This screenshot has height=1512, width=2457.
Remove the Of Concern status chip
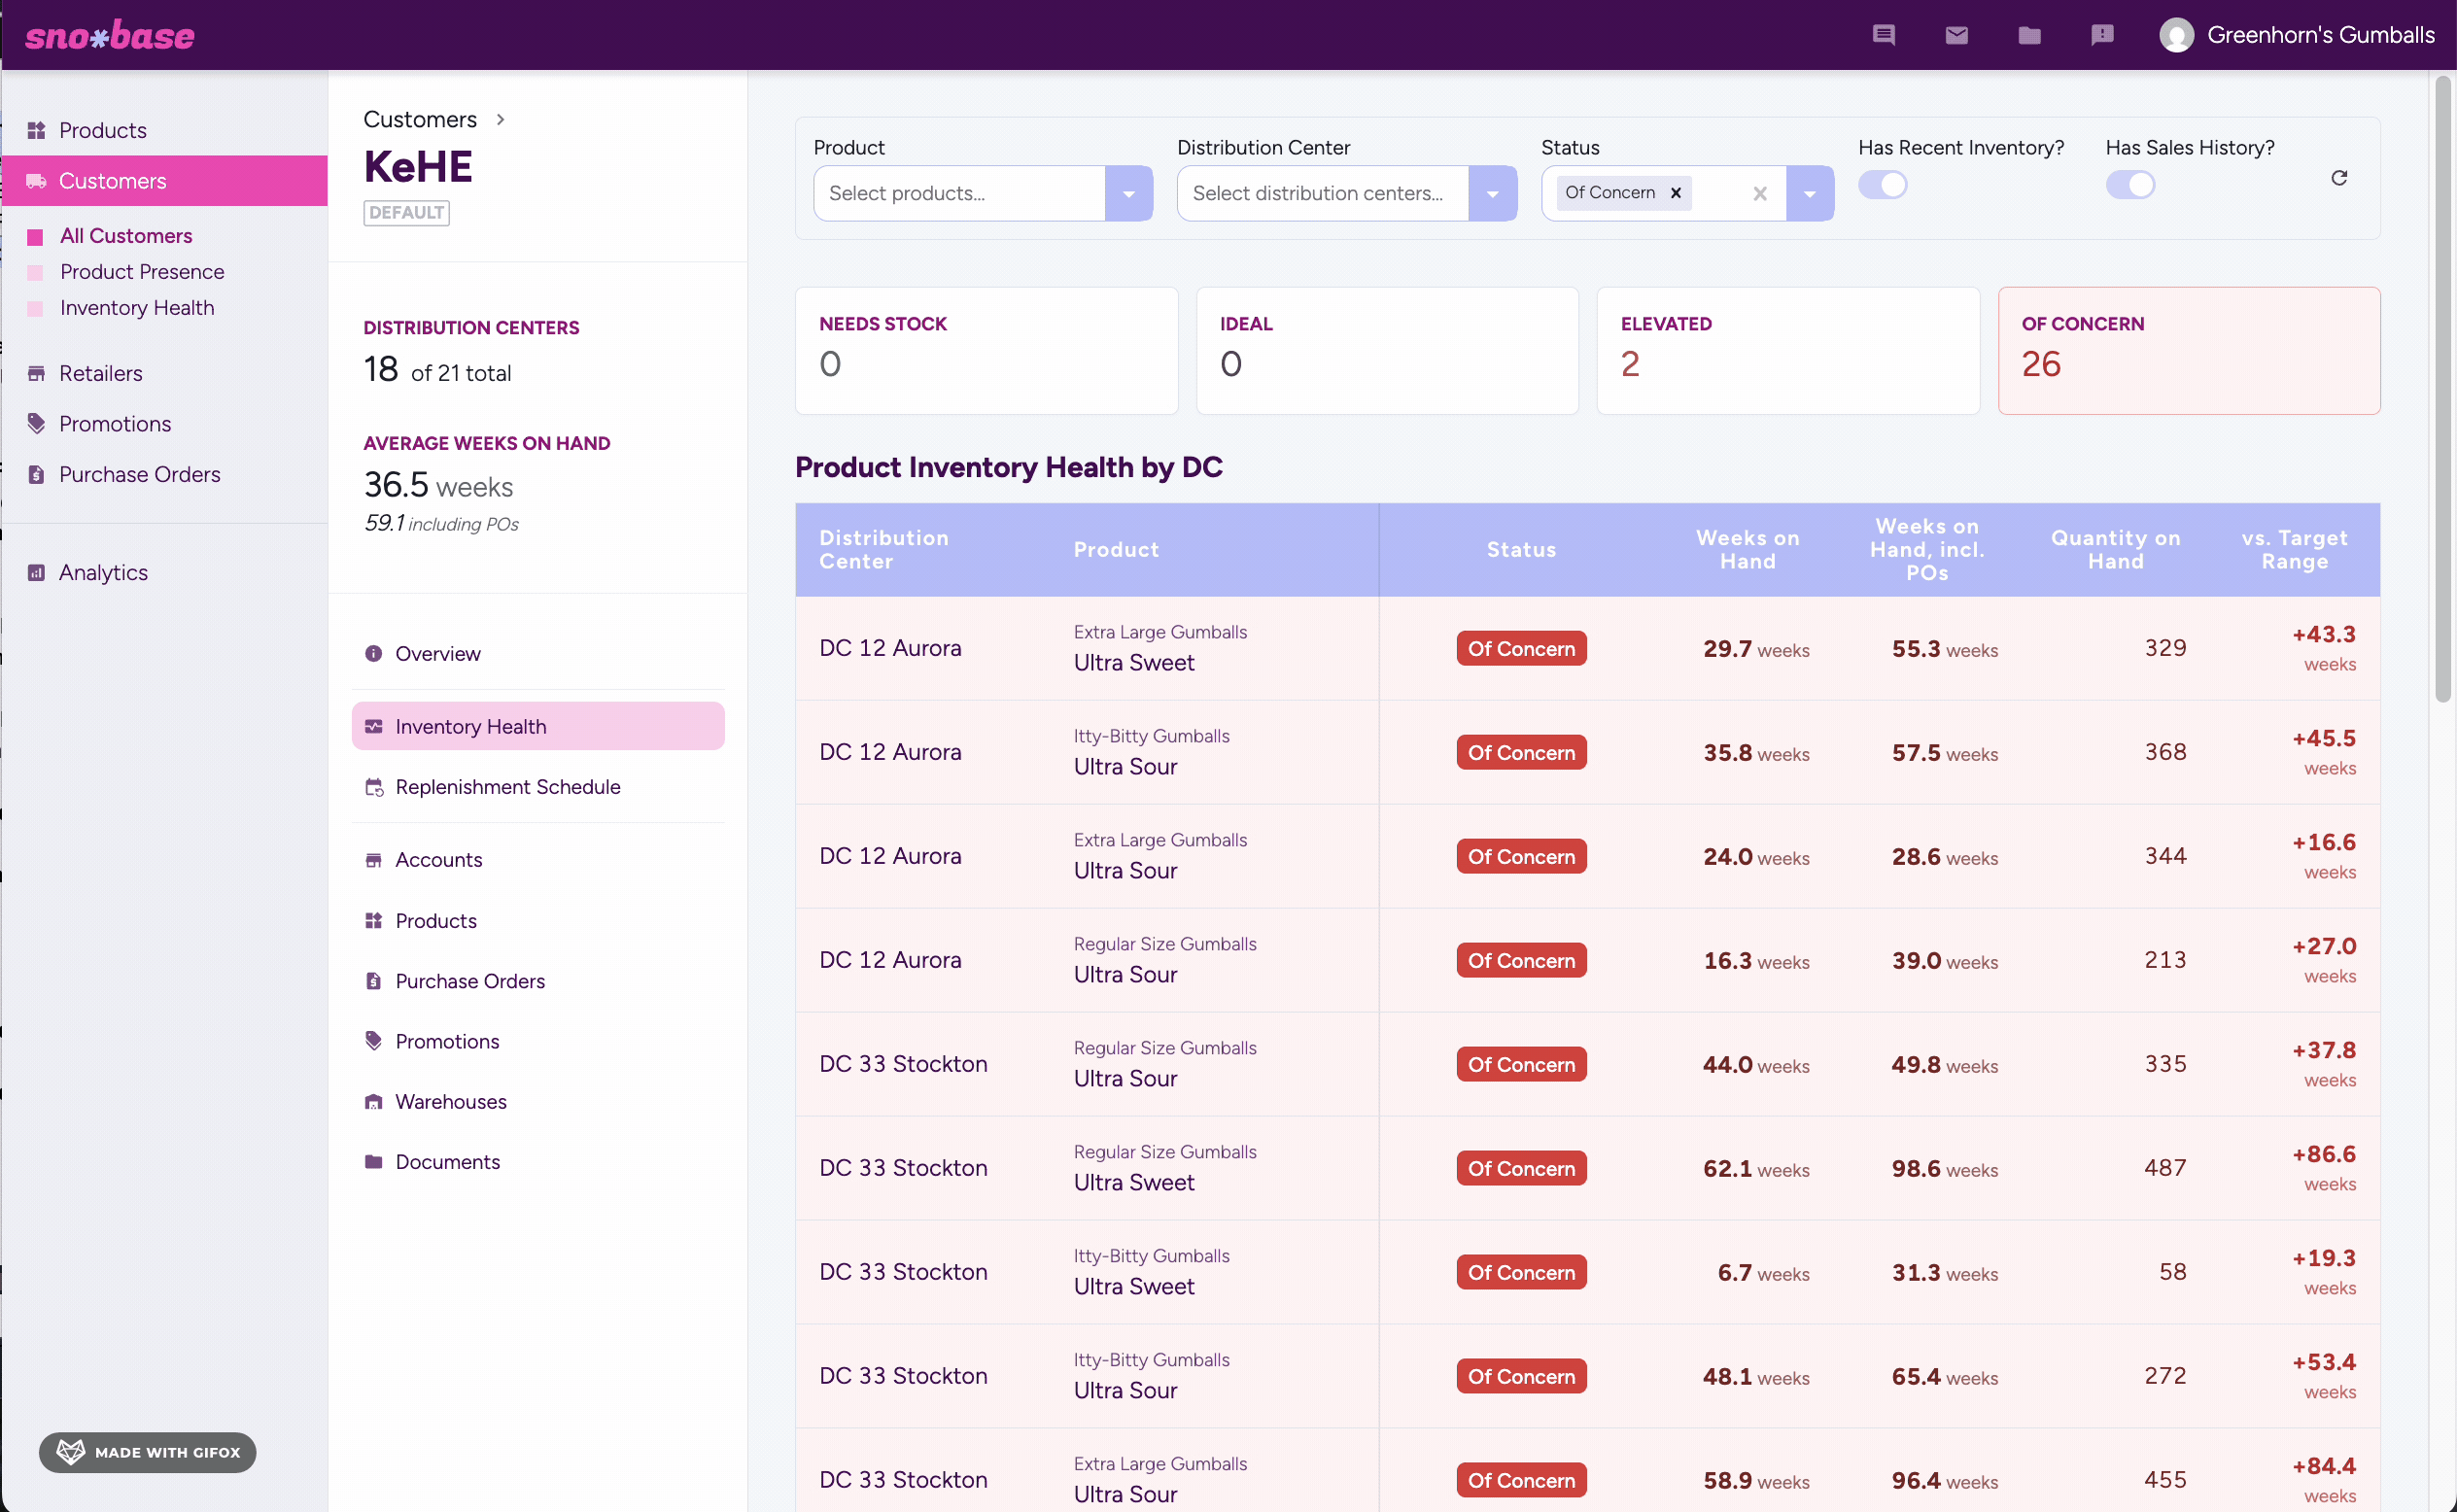pos(1676,193)
